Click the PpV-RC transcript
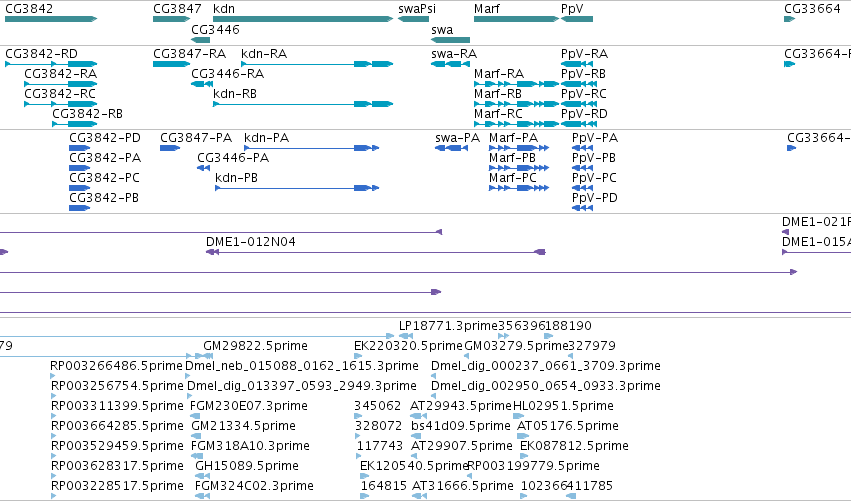The width and height of the screenshot is (851, 501). pos(579,104)
